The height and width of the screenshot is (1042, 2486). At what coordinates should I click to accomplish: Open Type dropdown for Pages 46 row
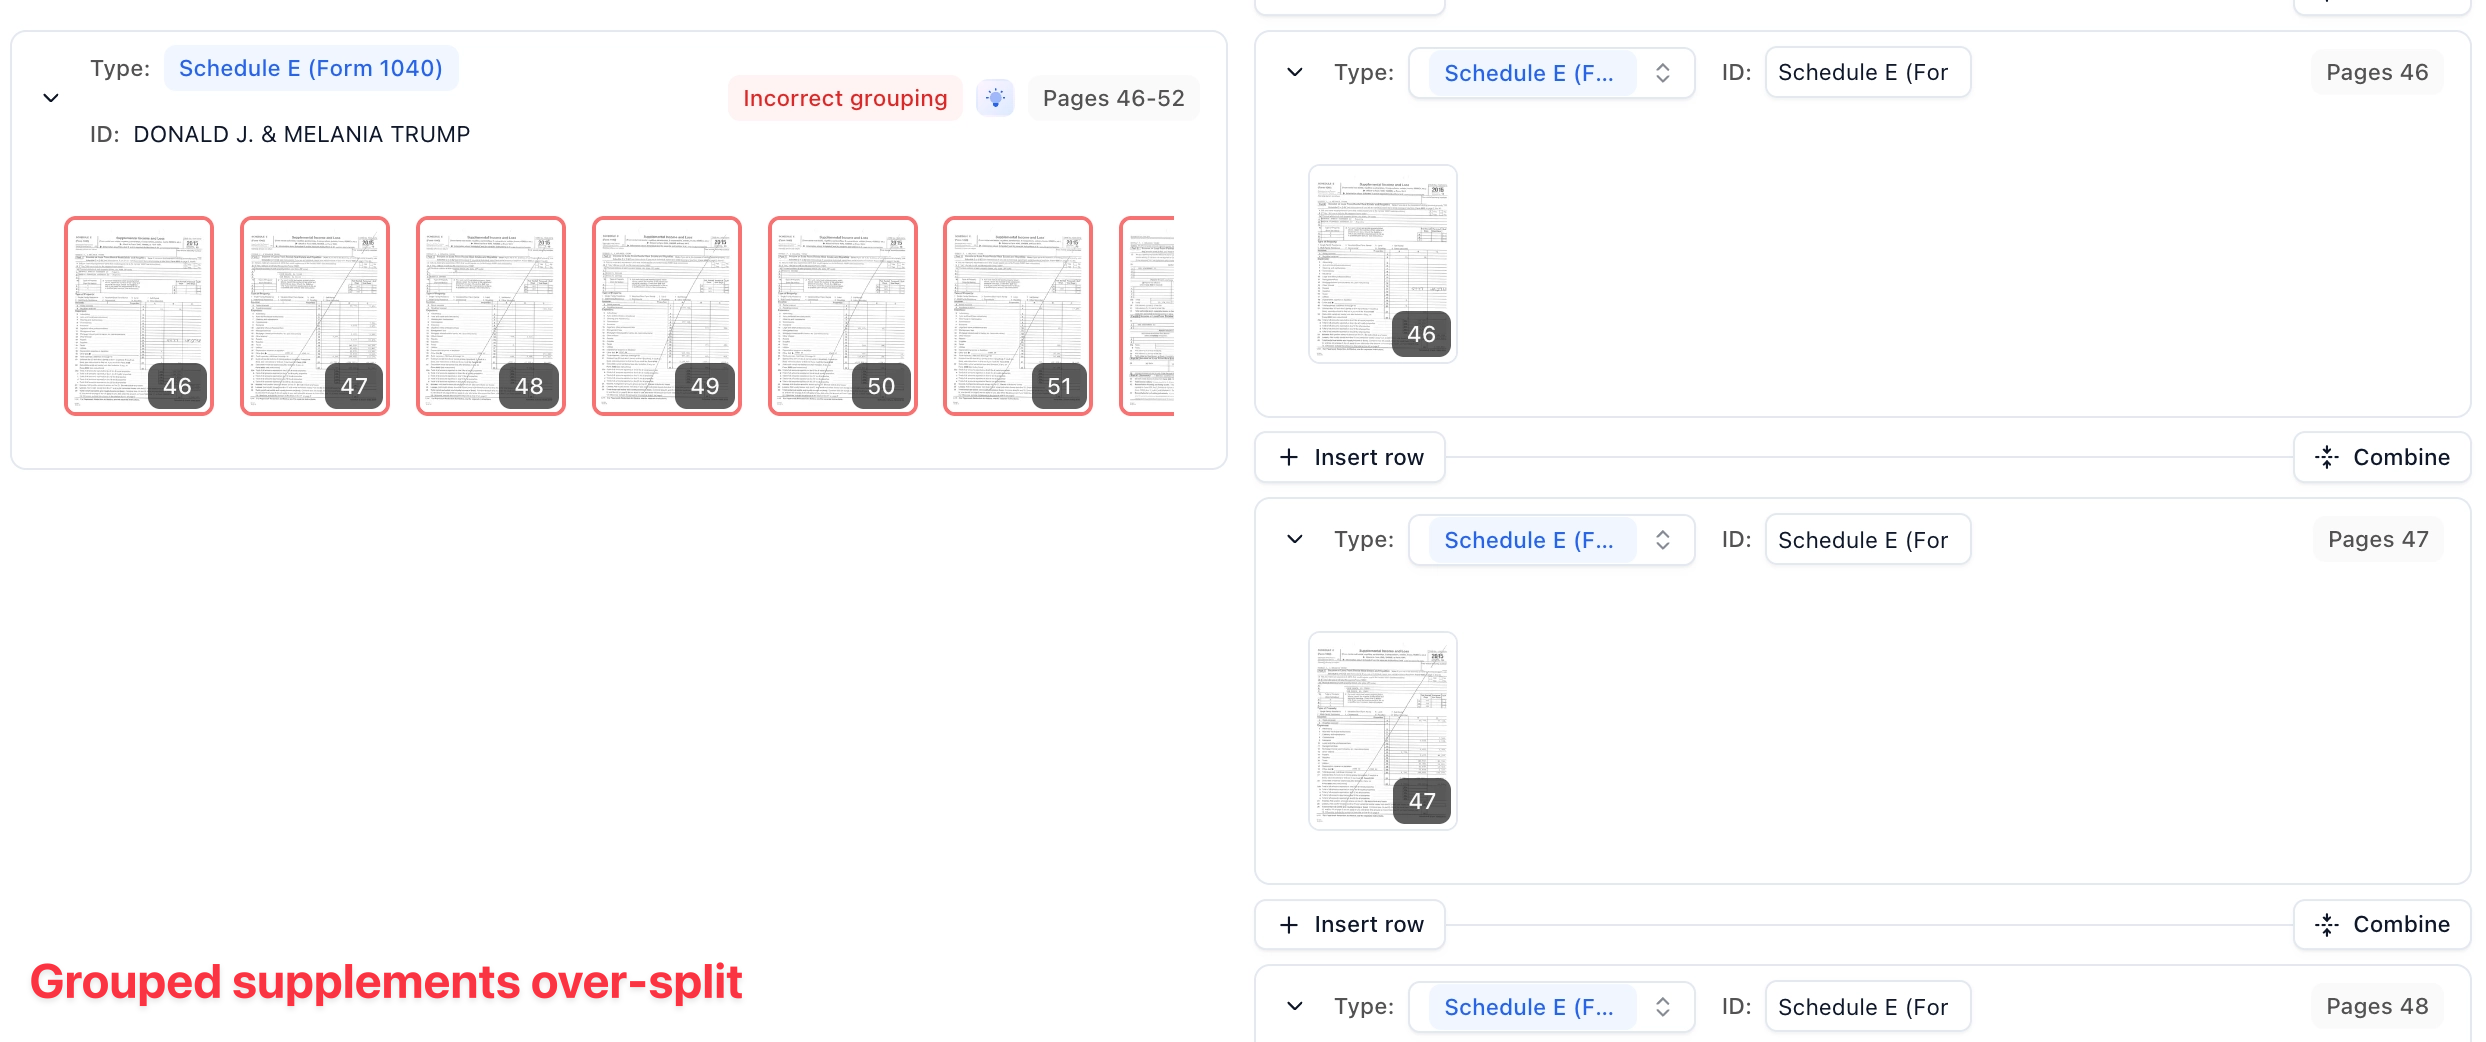click(1551, 73)
